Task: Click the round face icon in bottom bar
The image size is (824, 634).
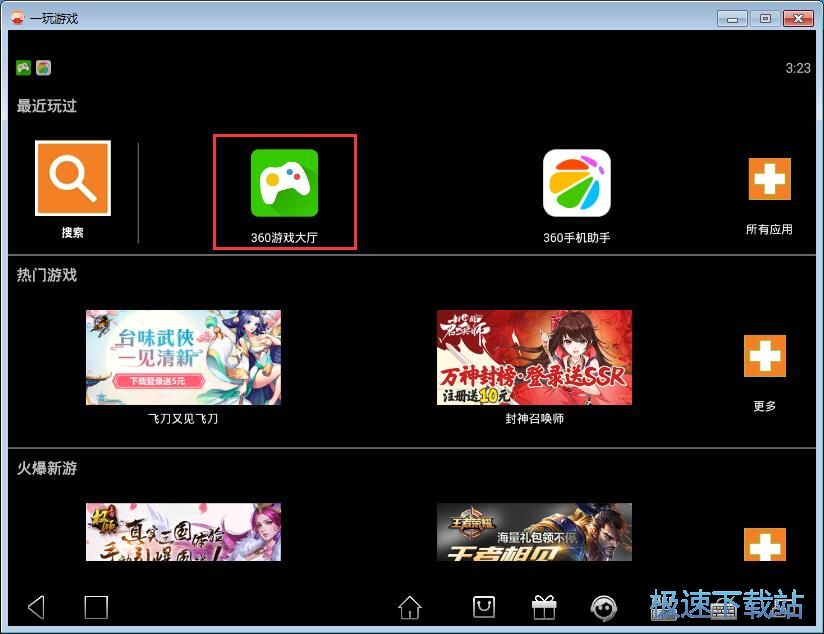Action: 603,608
